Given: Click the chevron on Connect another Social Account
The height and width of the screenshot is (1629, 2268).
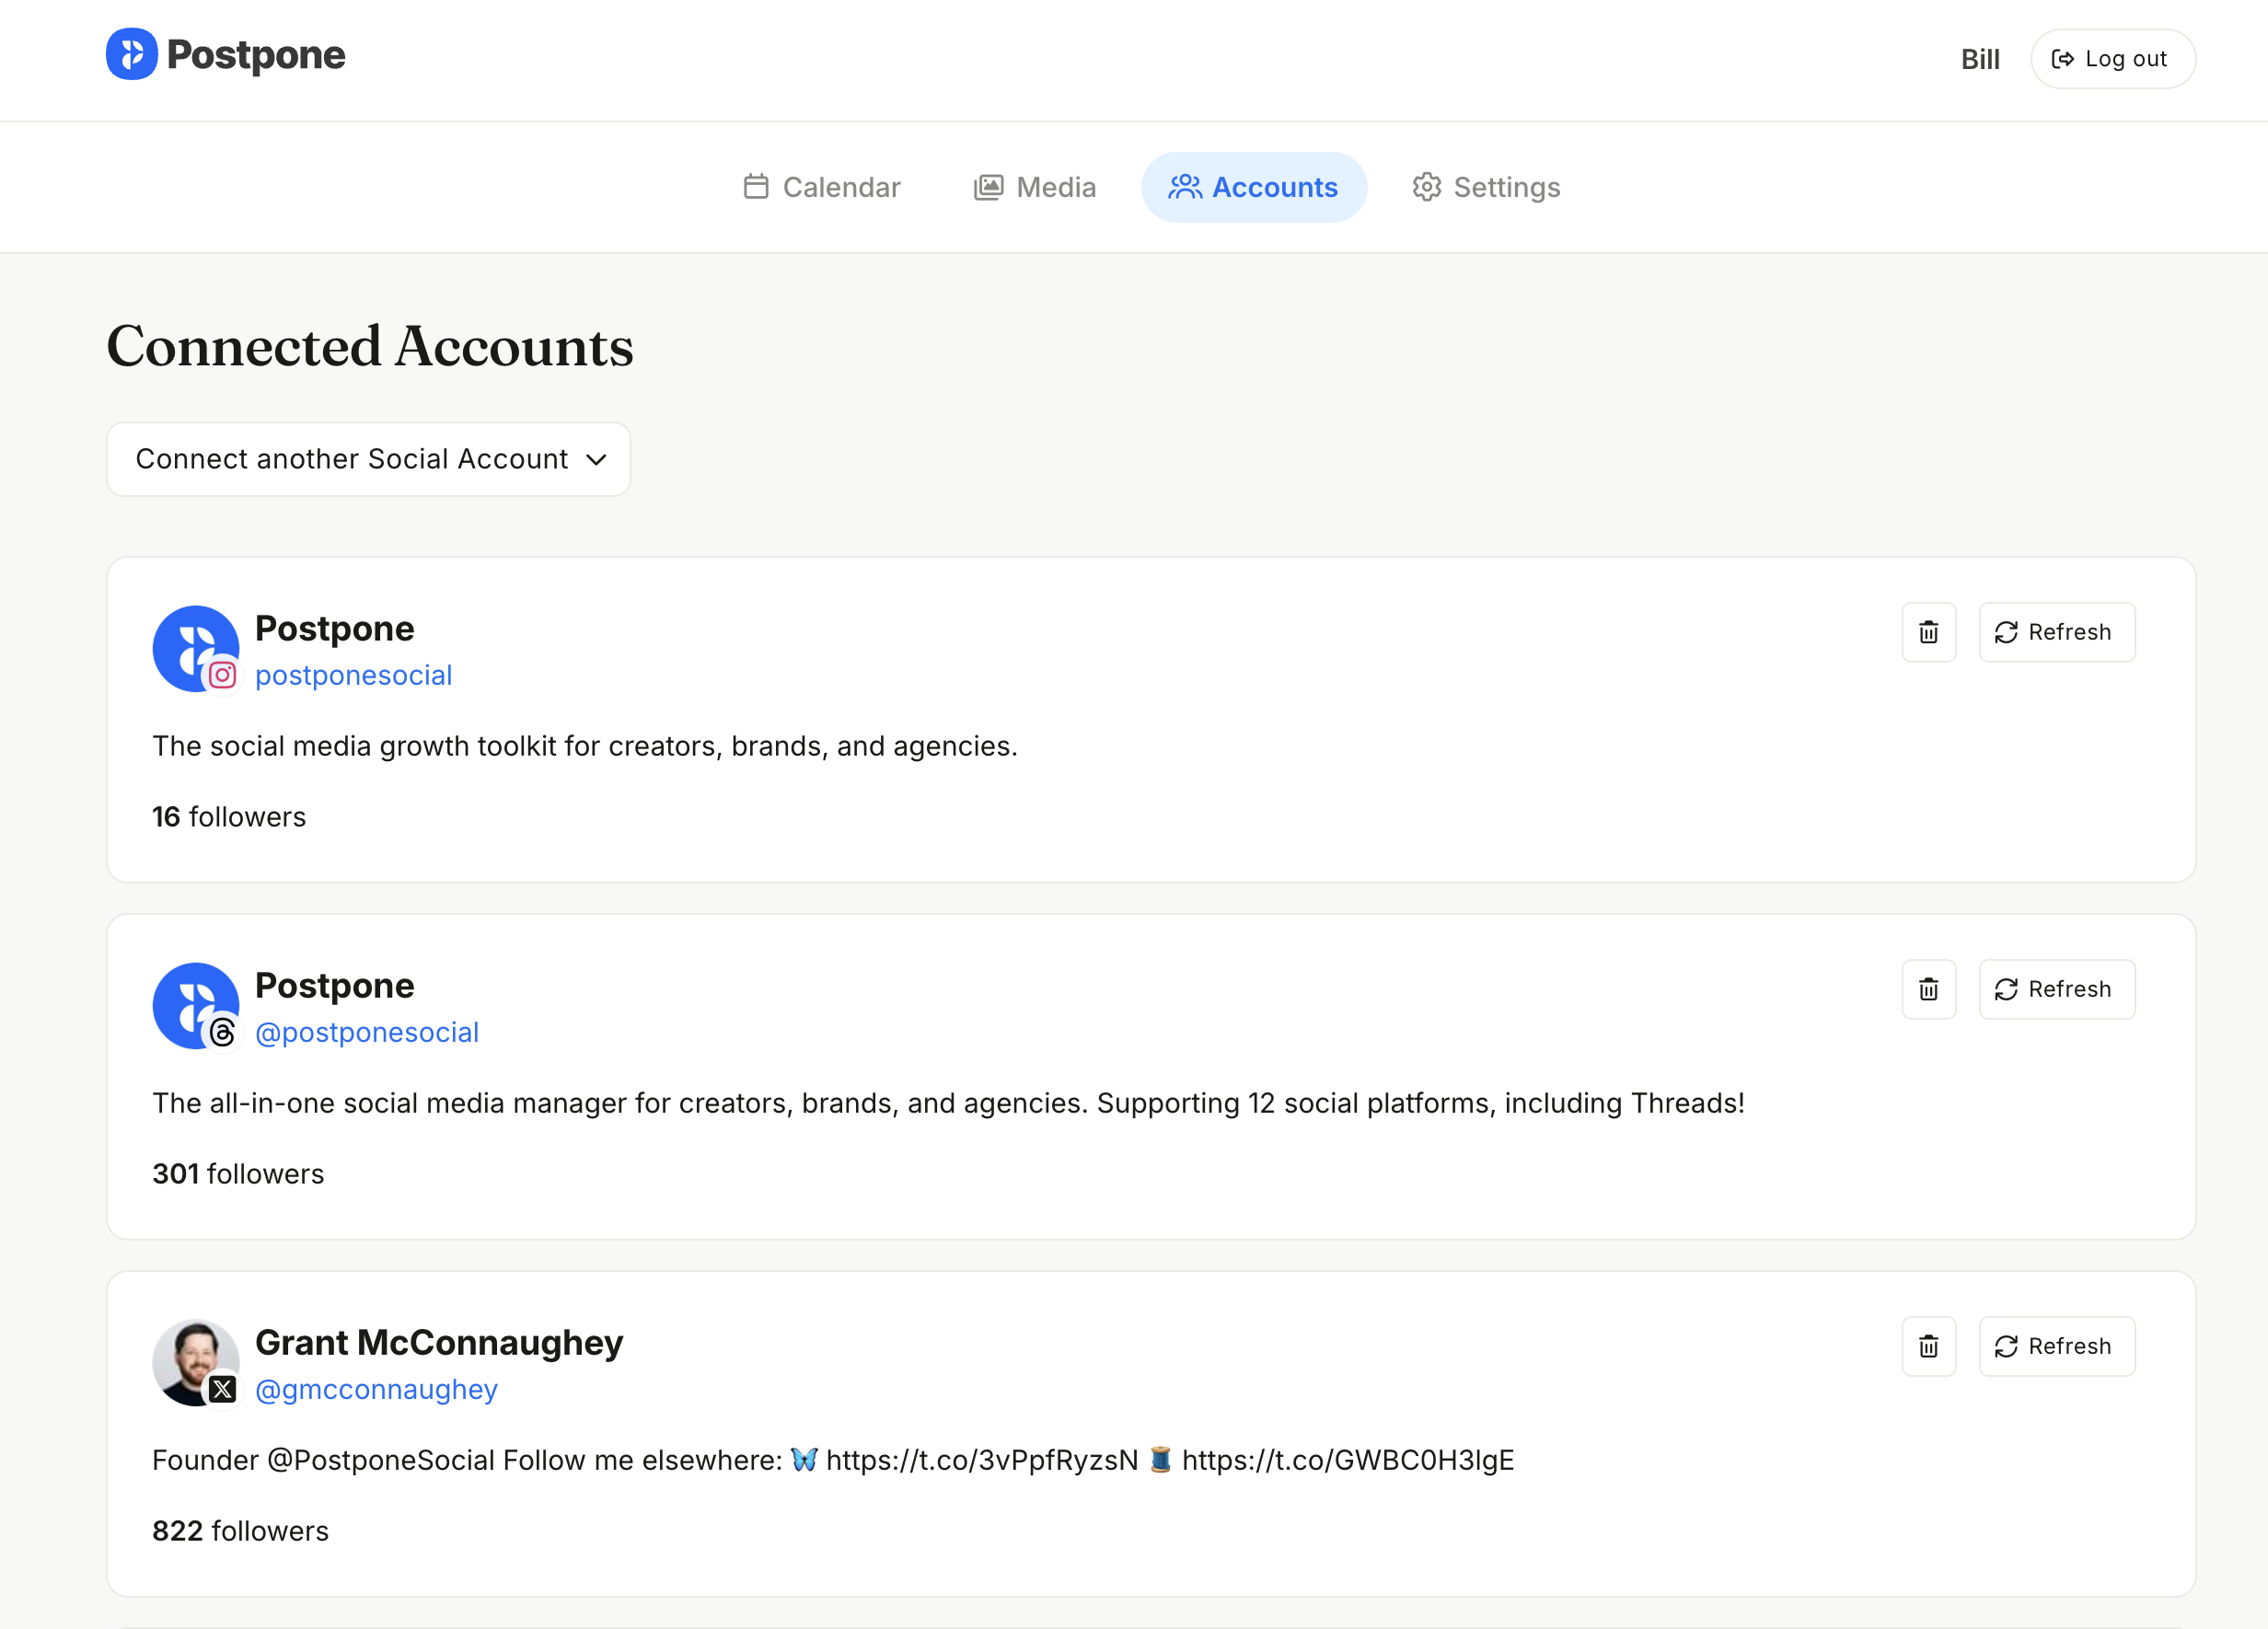Looking at the screenshot, I should tap(597, 459).
